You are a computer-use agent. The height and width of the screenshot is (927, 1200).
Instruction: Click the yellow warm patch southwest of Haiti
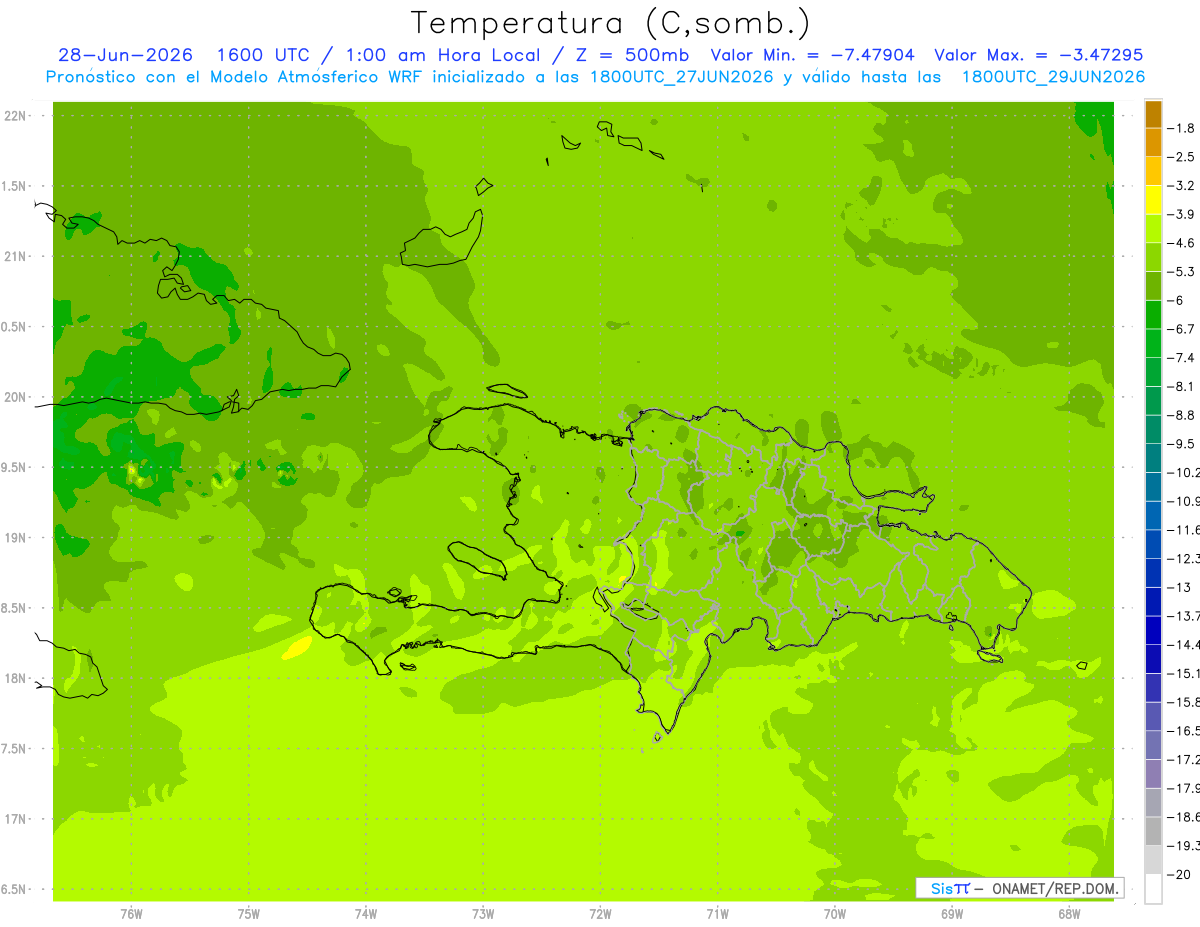(296, 648)
